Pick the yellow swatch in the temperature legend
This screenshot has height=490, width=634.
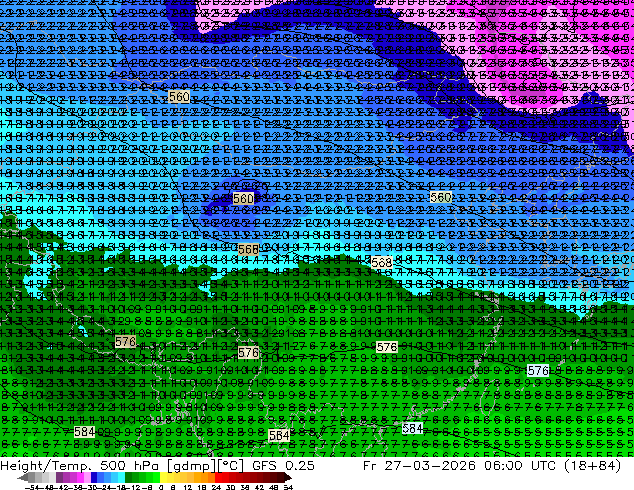(x=163, y=478)
